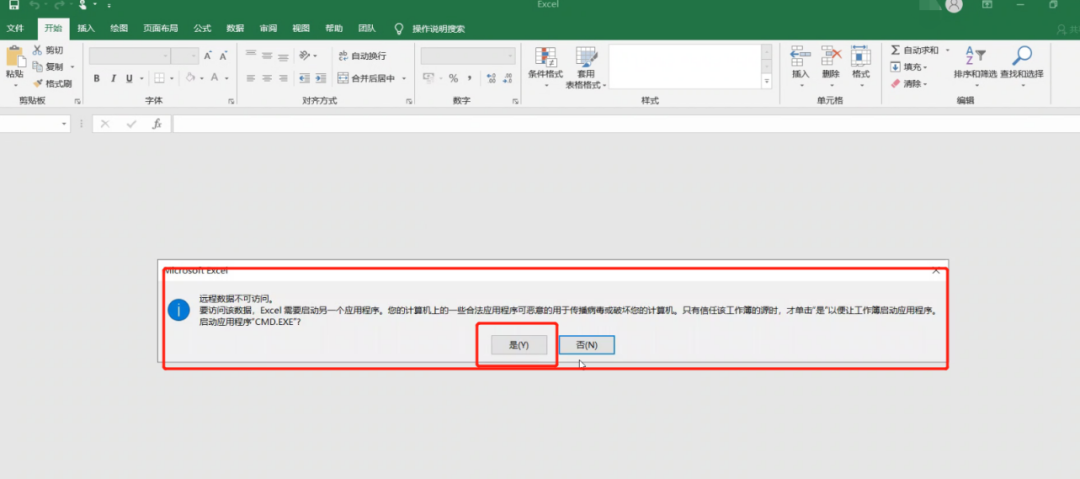
Task: Switch to the Page Layout (页面布局) tab
Action: [160, 28]
